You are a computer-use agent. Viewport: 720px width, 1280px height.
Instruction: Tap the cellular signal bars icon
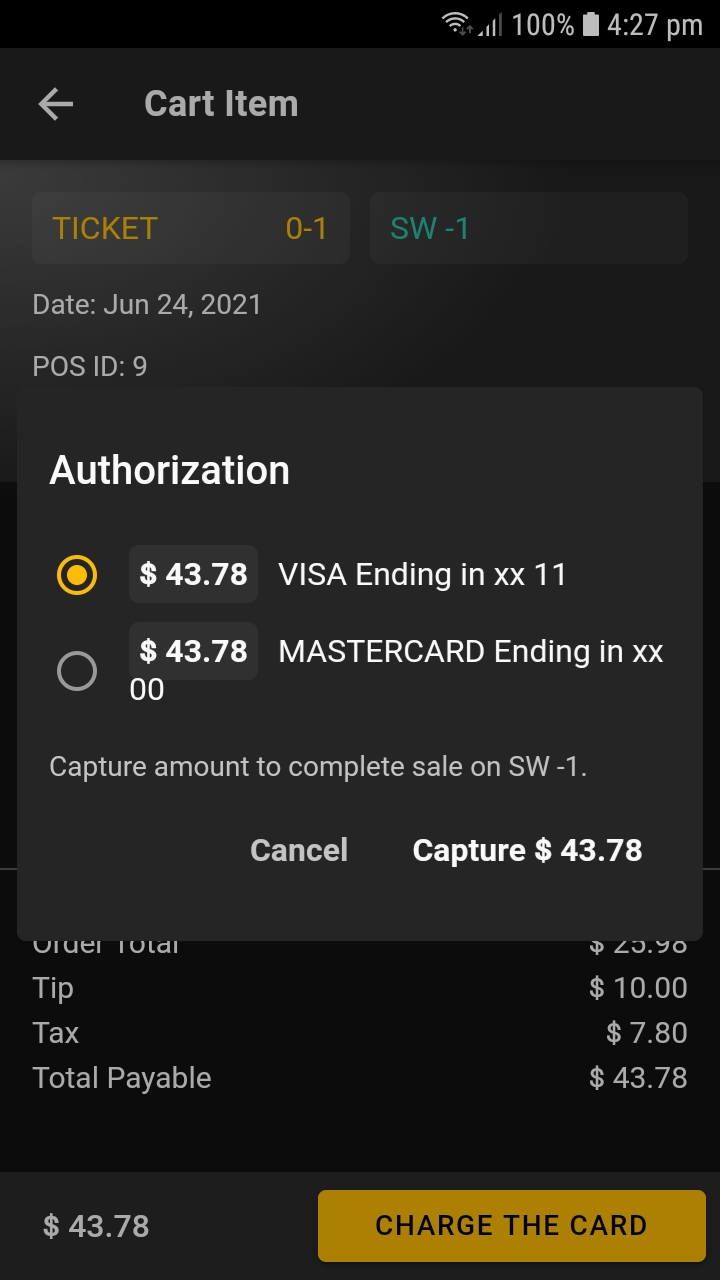[490, 25]
